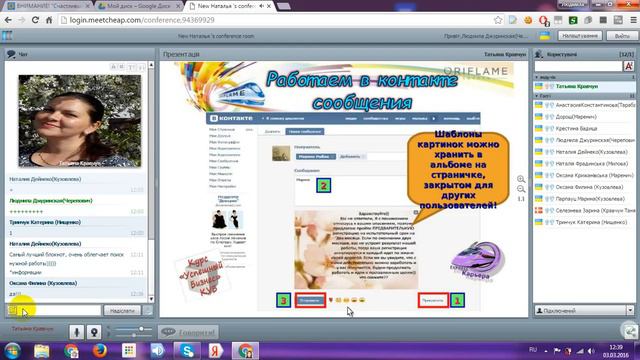
Task: Zoom in on the presentation
Action: click(521, 179)
